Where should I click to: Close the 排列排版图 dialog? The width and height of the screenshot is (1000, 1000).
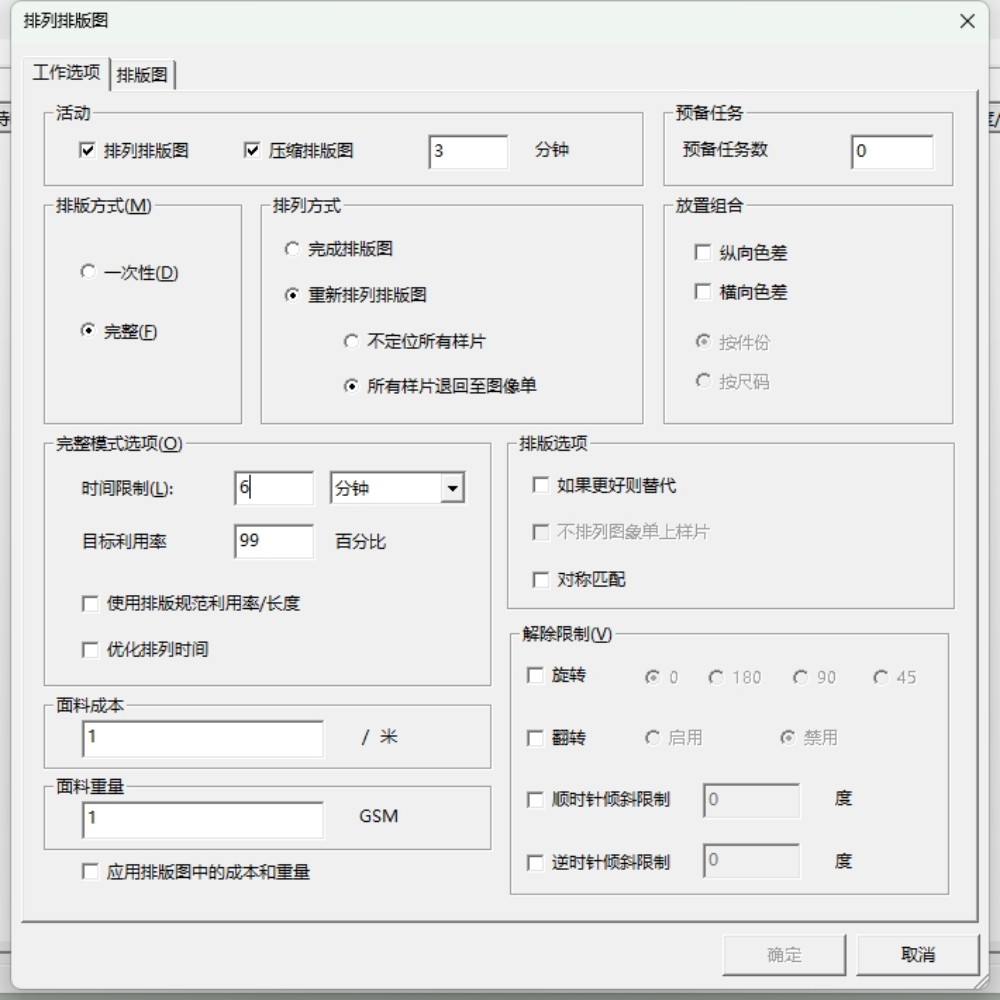click(x=967, y=21)
